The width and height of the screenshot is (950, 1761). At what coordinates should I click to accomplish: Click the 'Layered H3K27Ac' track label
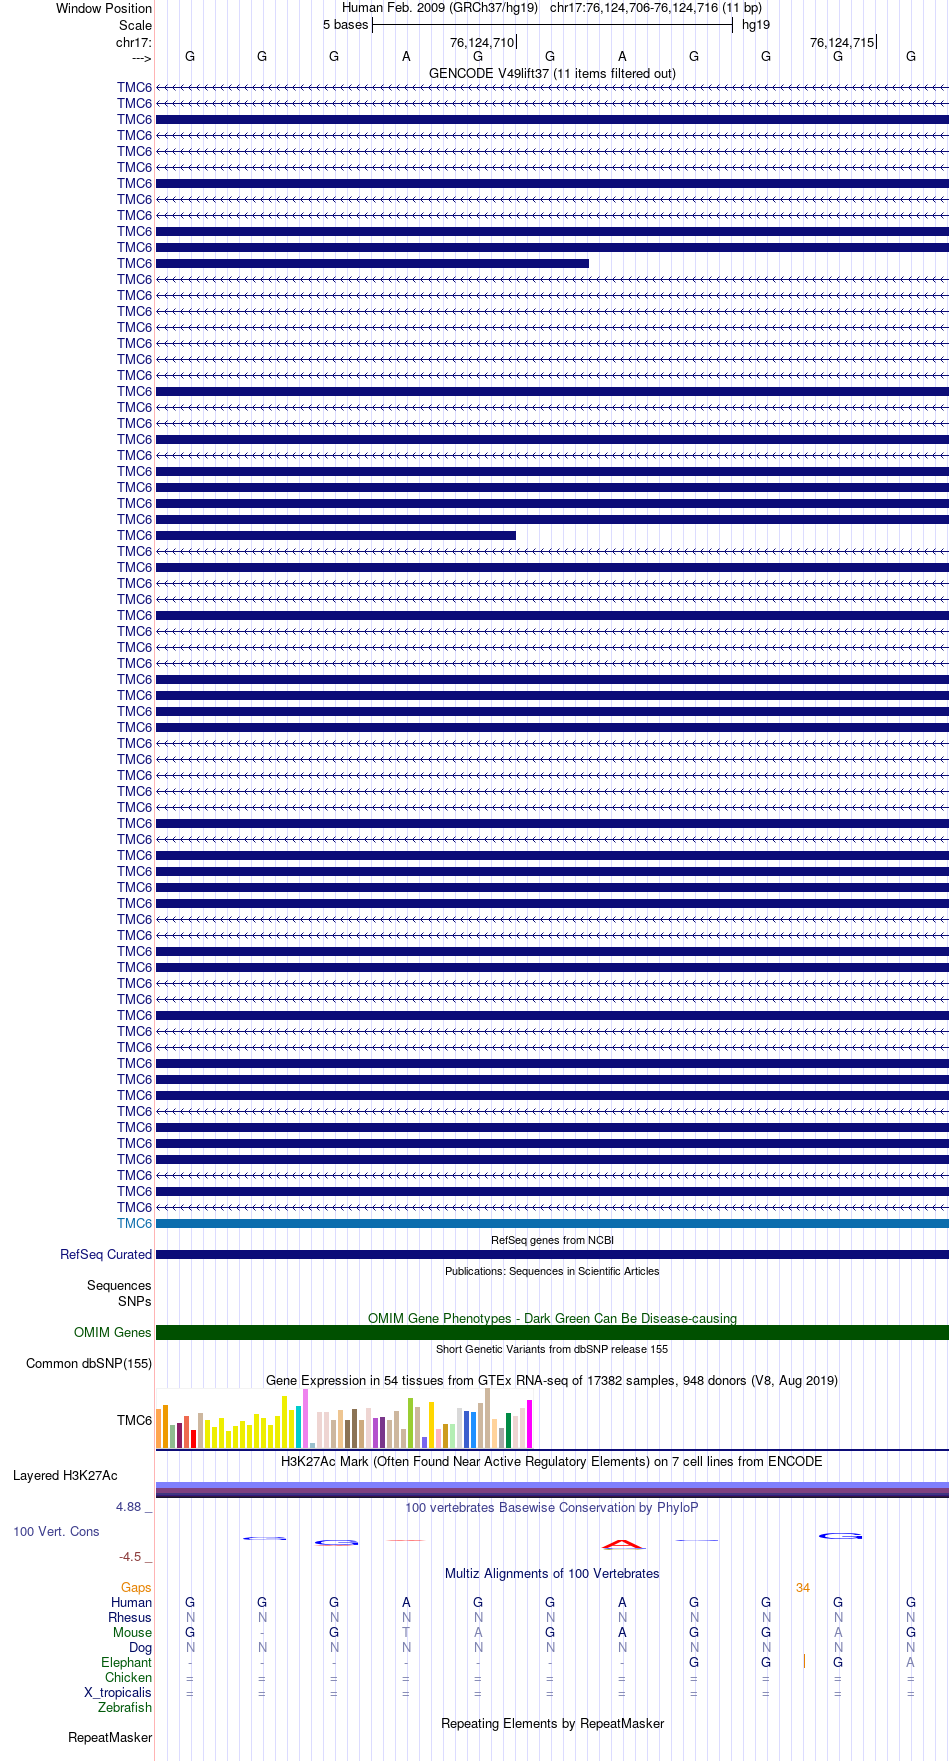click(65, 1476)
